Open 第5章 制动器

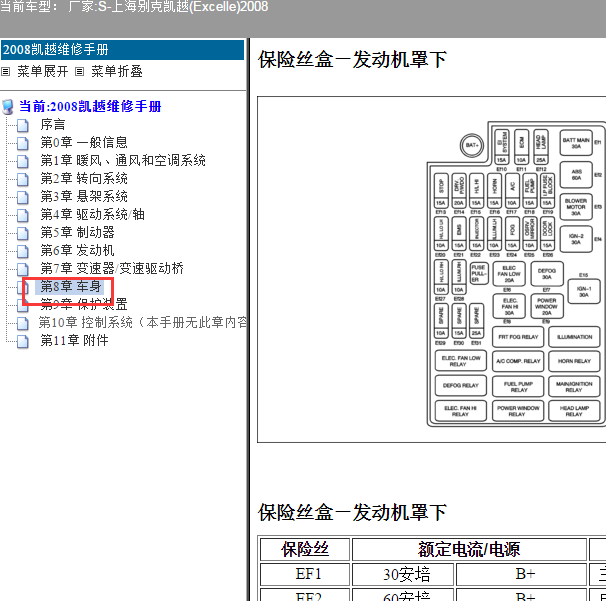(x=77, y=232)
